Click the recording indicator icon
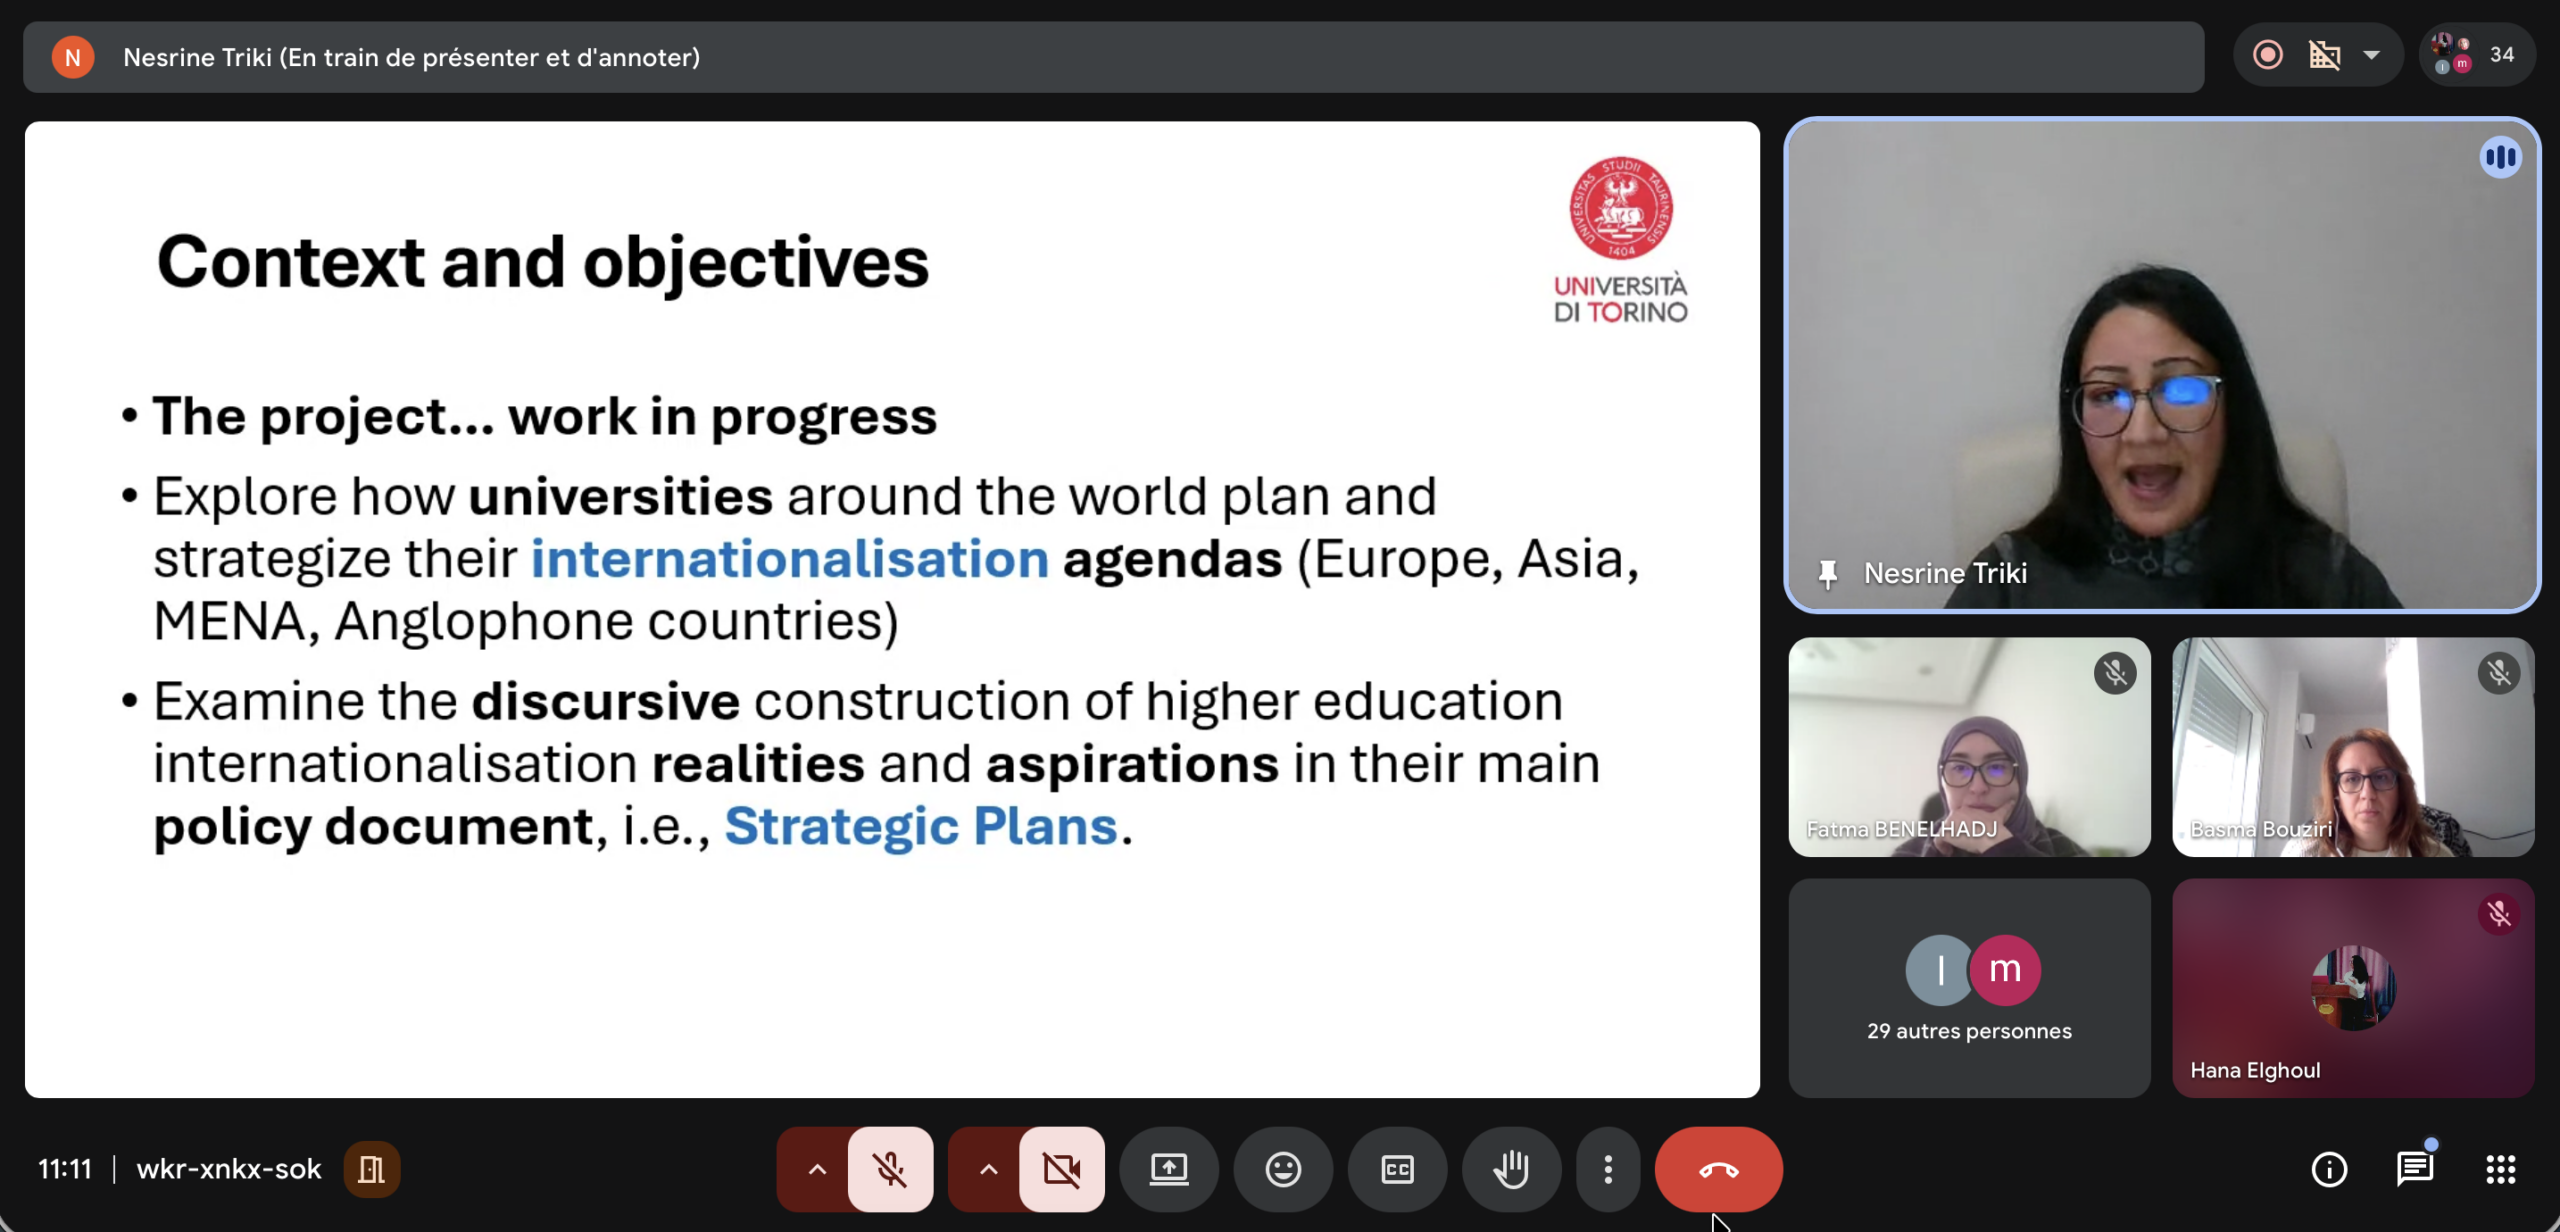 (x=2268, y=55)
